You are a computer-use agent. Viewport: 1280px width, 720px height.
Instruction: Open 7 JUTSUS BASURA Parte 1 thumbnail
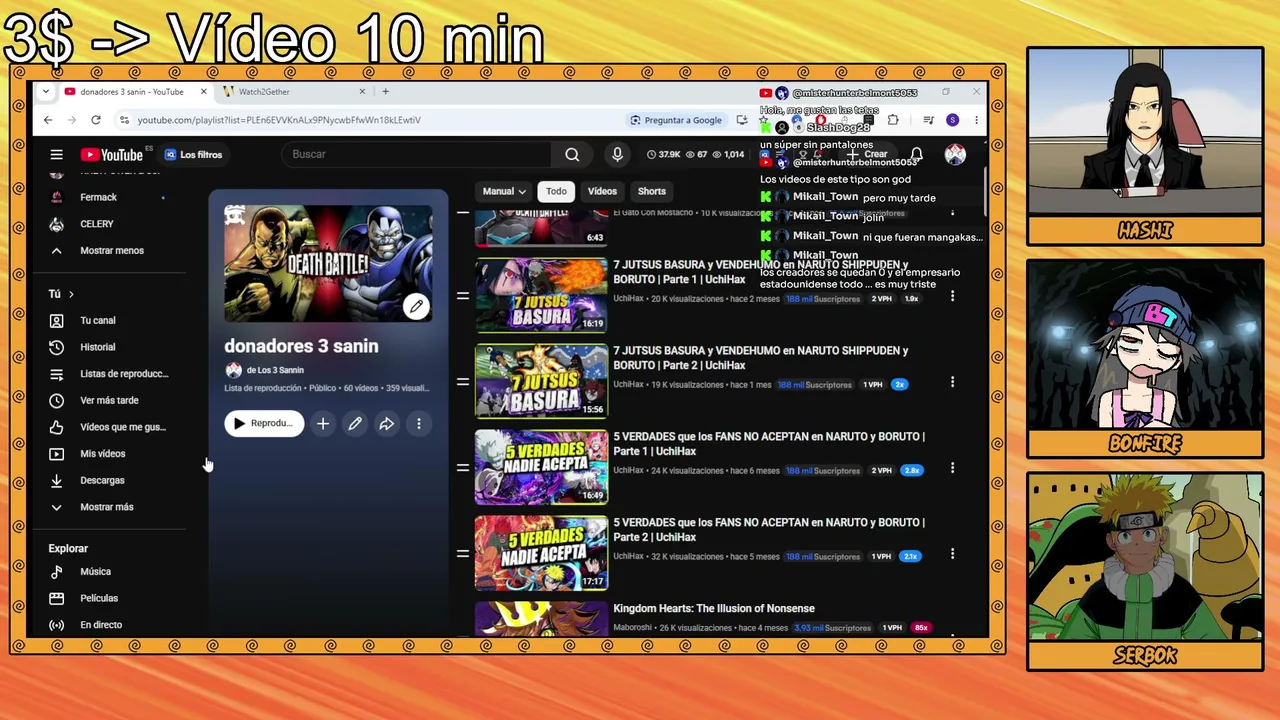[x=541, y=295]
